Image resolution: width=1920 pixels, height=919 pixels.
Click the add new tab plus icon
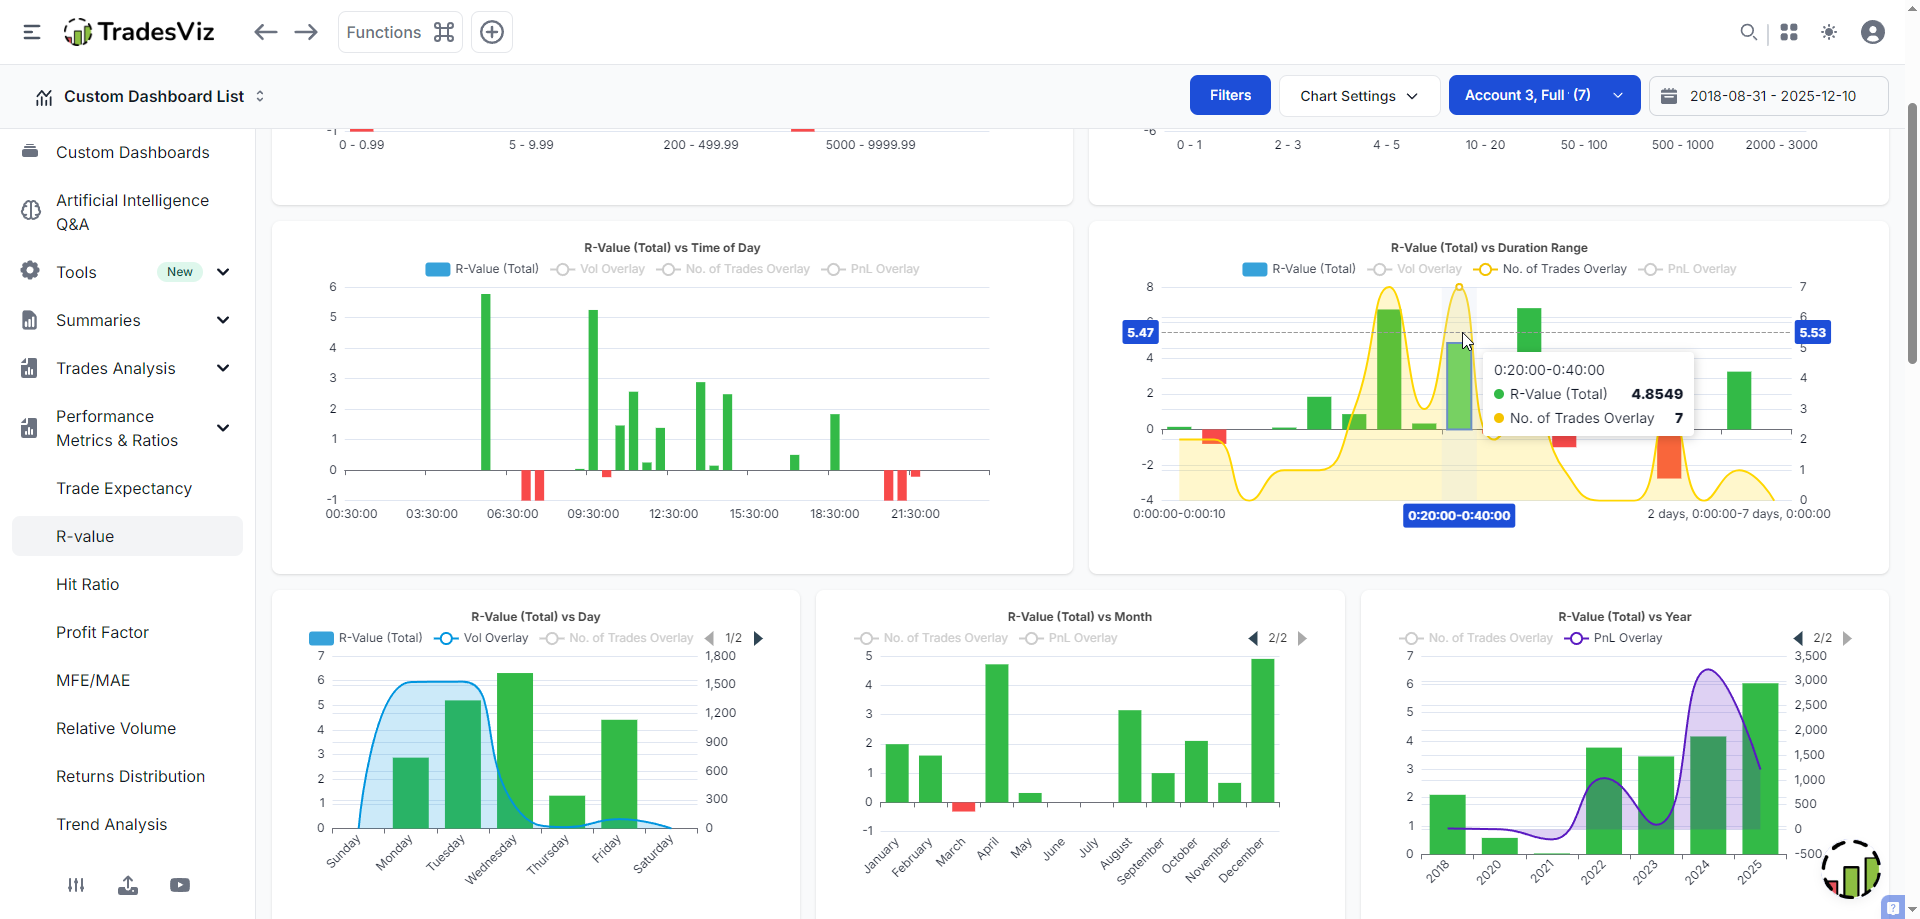click(492, 32)
